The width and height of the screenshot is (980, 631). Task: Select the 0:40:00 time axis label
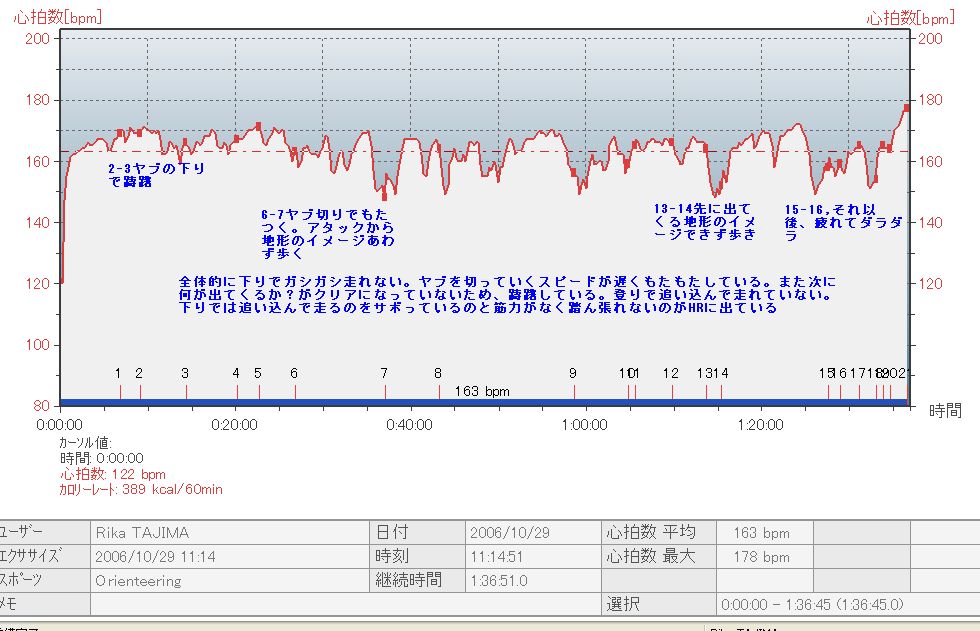coord(409,425)
